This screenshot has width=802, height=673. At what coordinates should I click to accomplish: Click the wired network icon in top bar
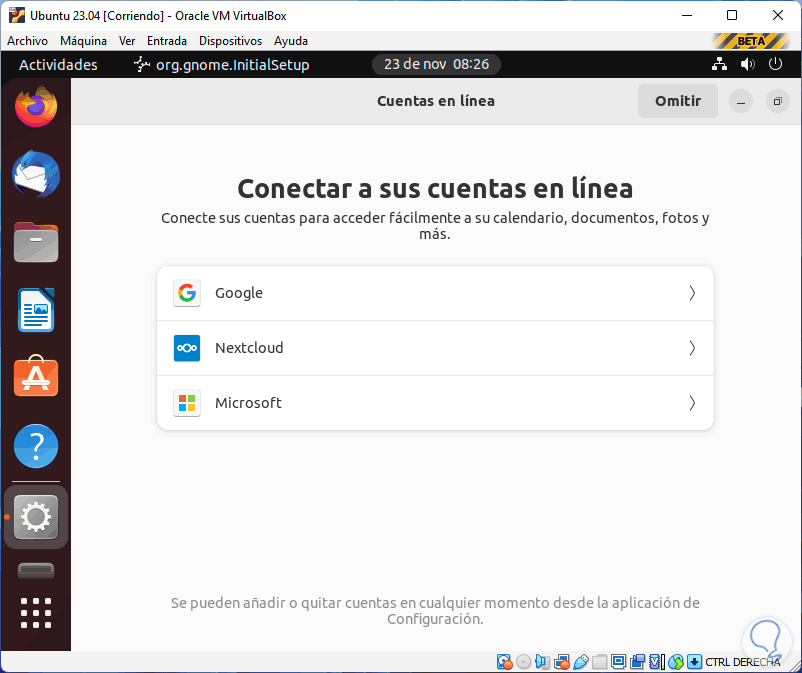720,64
